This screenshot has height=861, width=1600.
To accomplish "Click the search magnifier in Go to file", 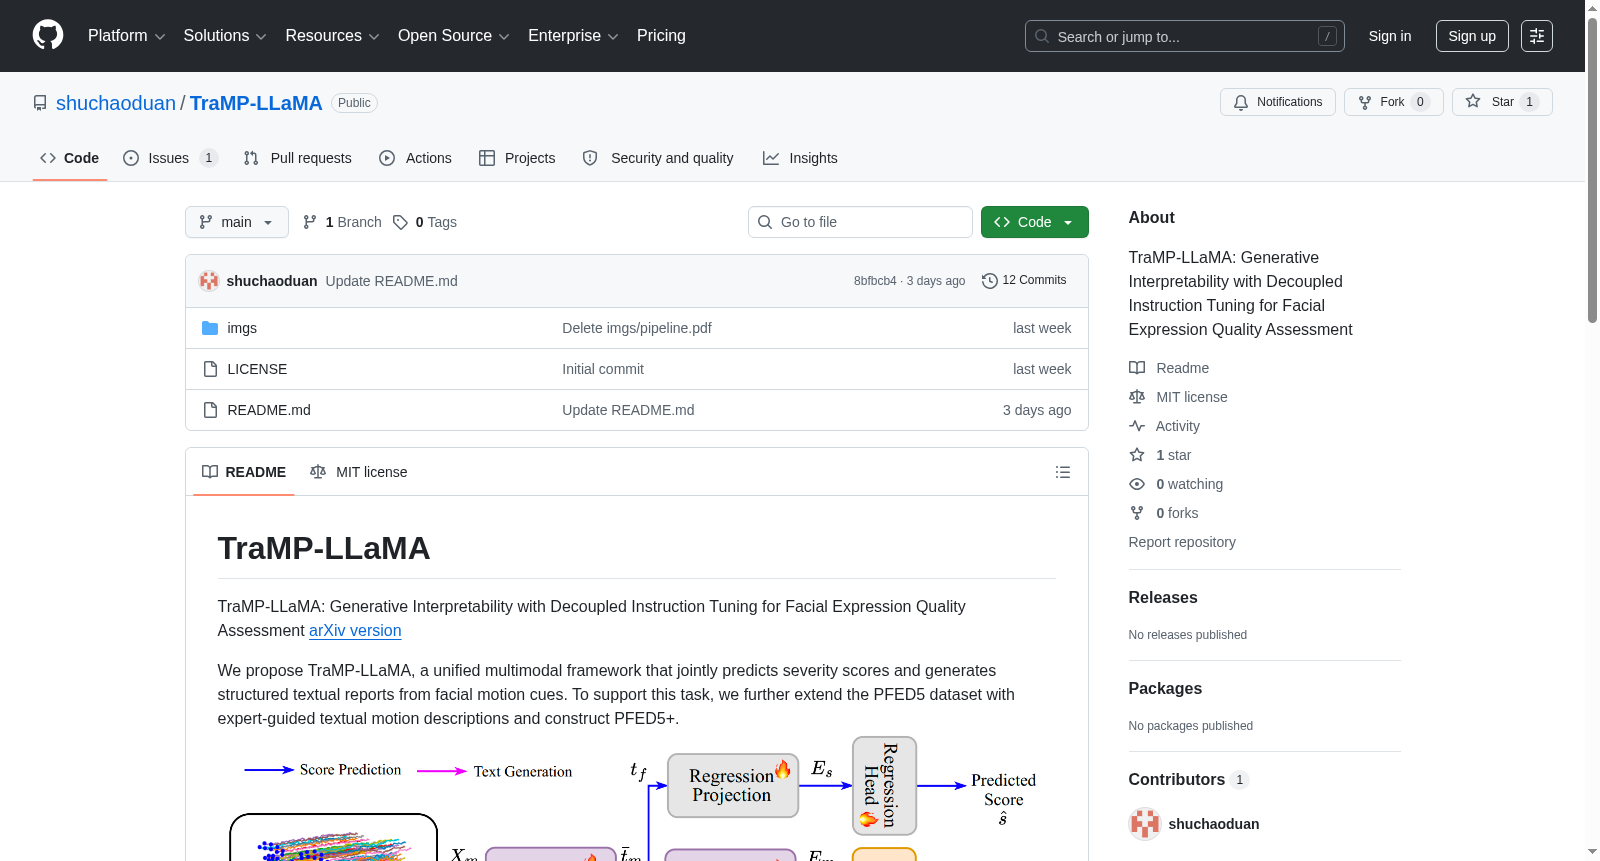I will point(765,222).
